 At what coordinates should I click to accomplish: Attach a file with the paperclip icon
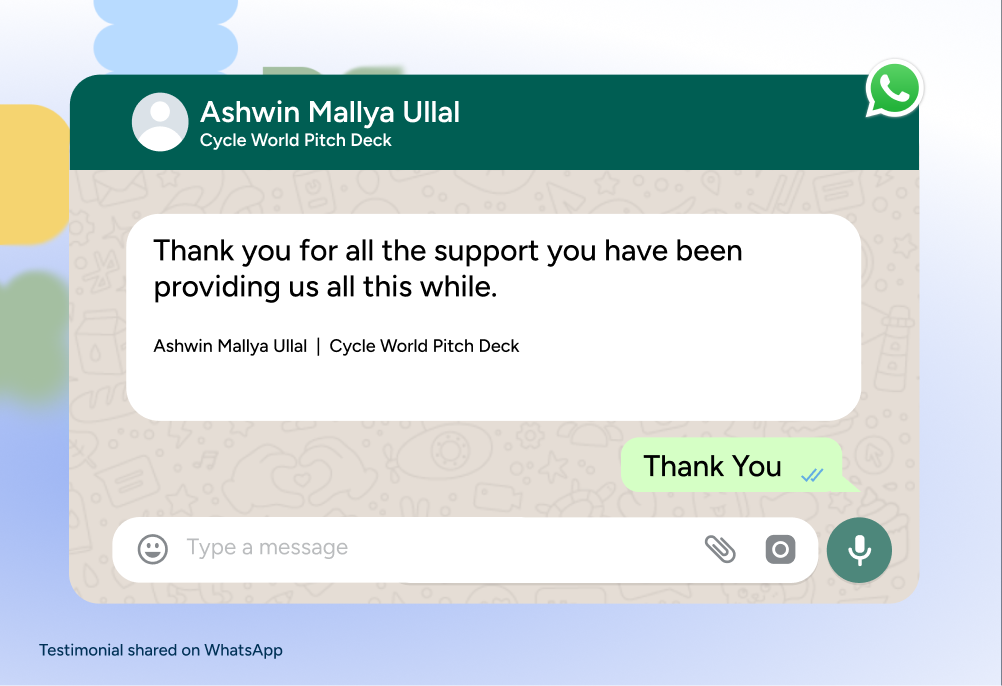click(720, 549)
